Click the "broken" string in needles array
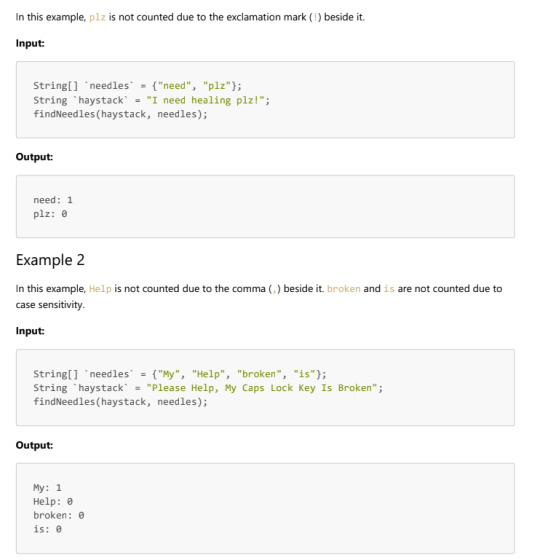Image resolution: width=540 pixels, height=560 pixels. 259,374
